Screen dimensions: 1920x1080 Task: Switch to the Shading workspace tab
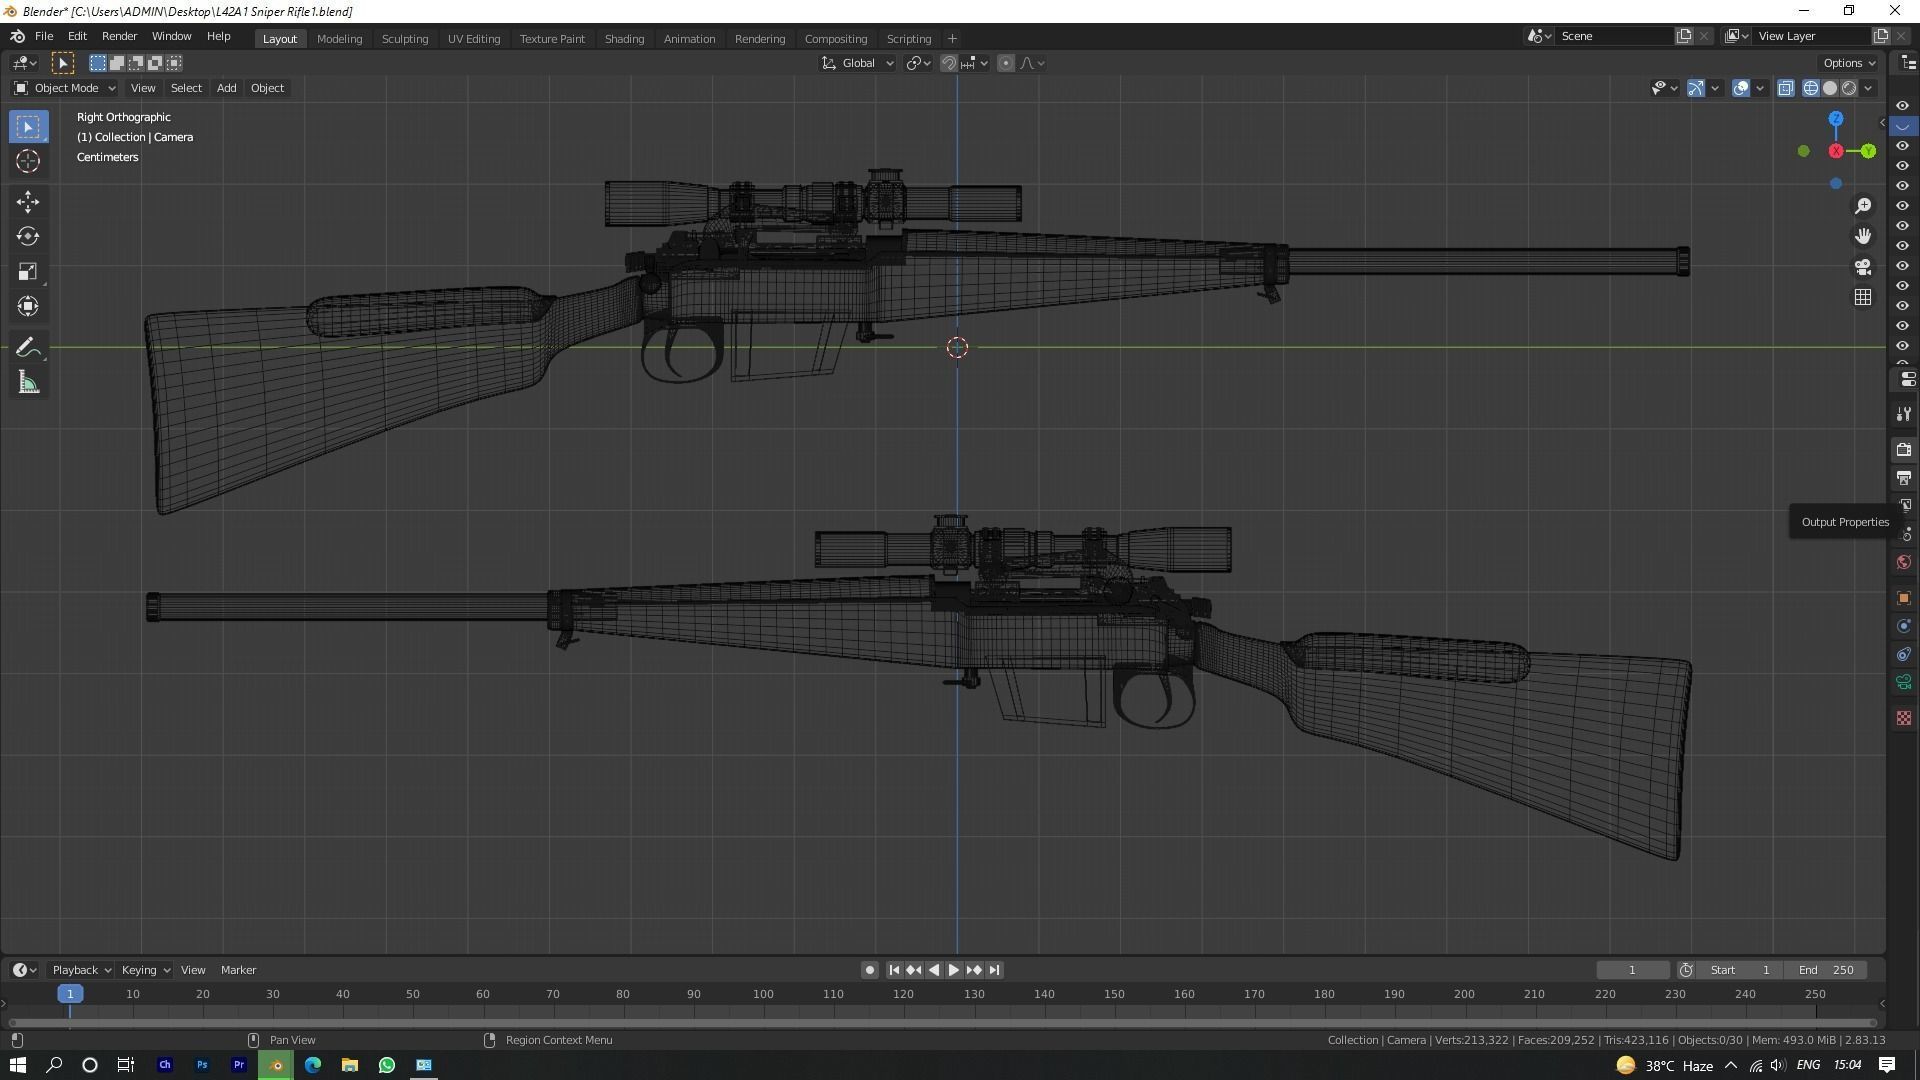624,38
